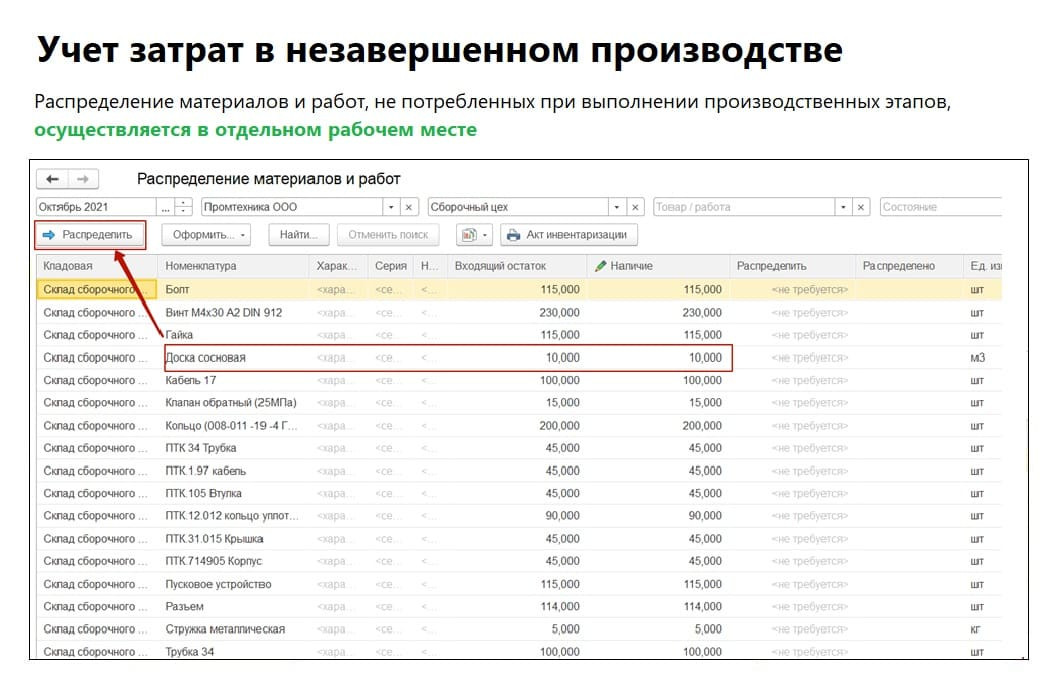Click the back navigation arrow

point(53,179)
